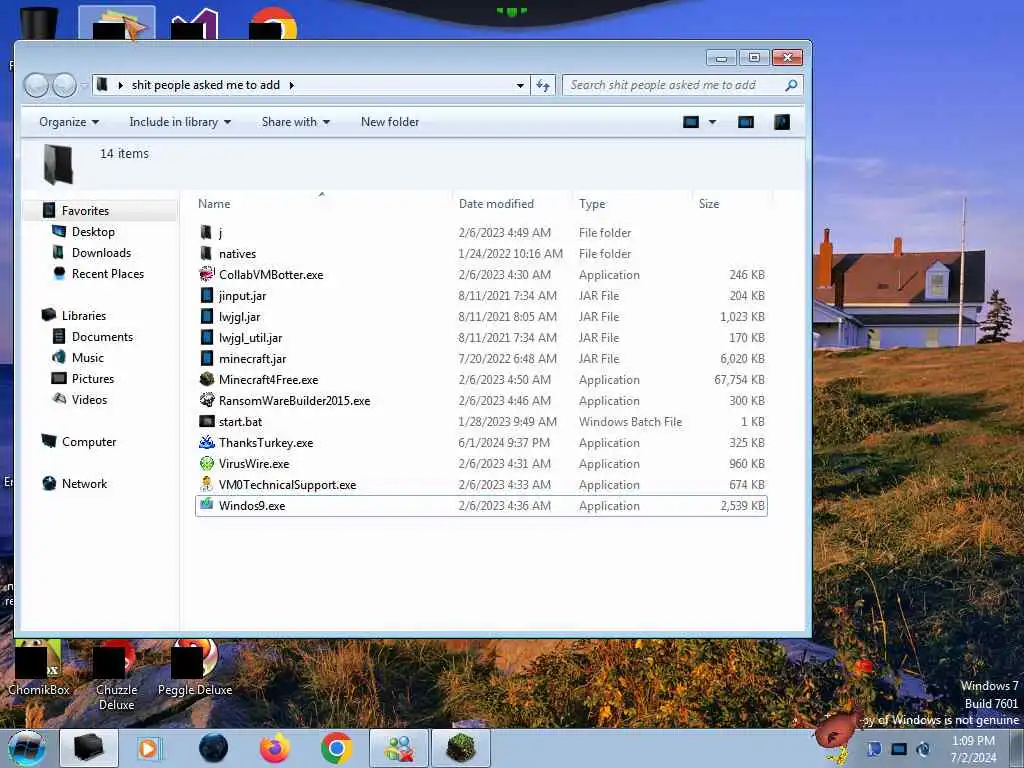Open recent pages dropdown near Back buttons
Image resolution: width=1024 pixels, height=768 pixels.
coord(84,85)
